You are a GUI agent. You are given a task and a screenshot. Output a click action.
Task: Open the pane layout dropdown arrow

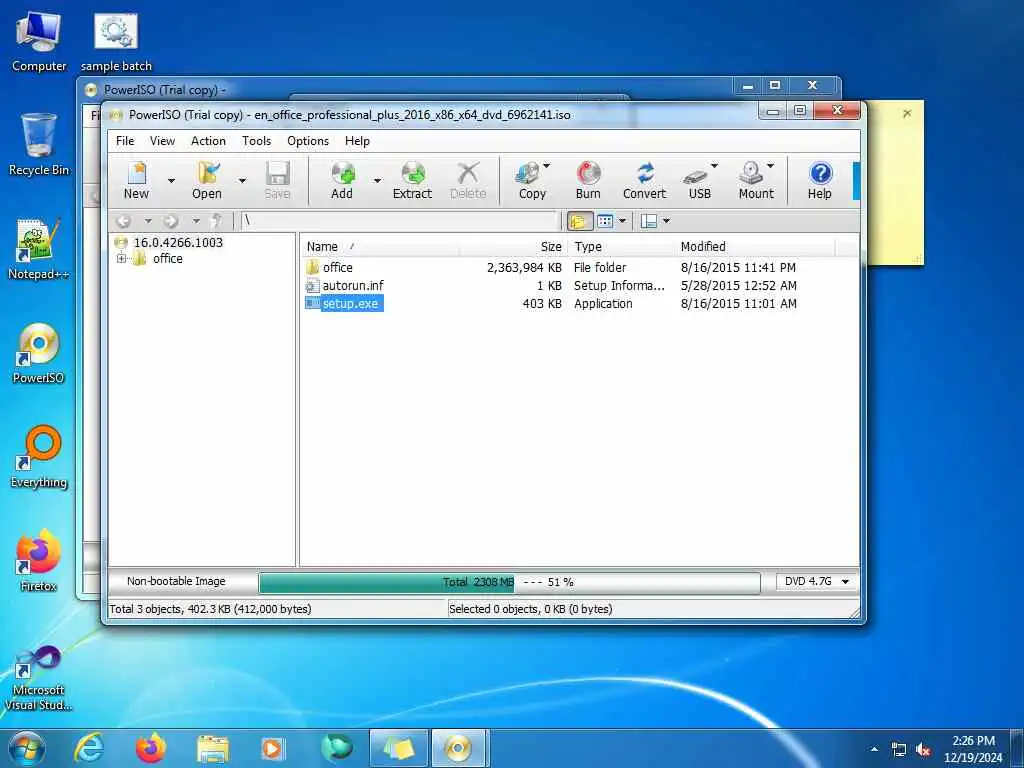click(x=666, y=221)
